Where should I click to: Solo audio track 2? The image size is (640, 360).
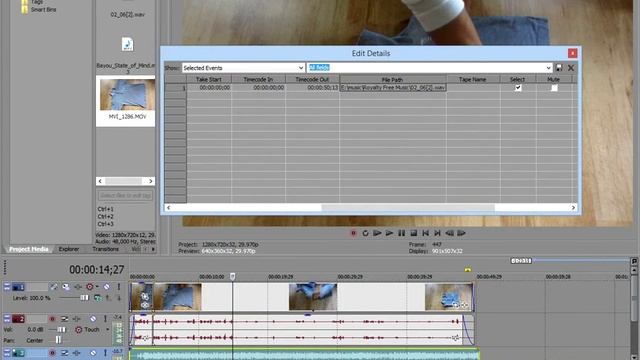105,318
